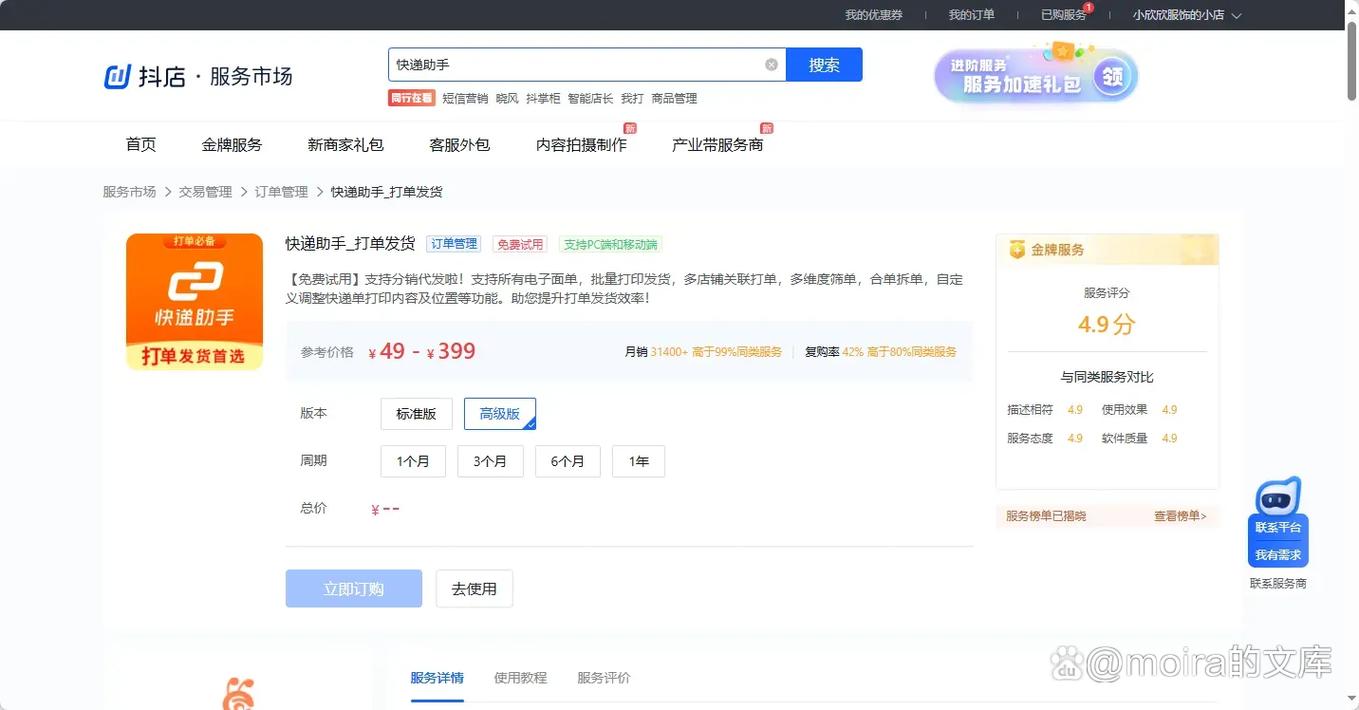This screenshot has width=1359, height=710.
Task: Open the blue robot assistant icon
Action: pyautogui.click(x=1278, y=496)
